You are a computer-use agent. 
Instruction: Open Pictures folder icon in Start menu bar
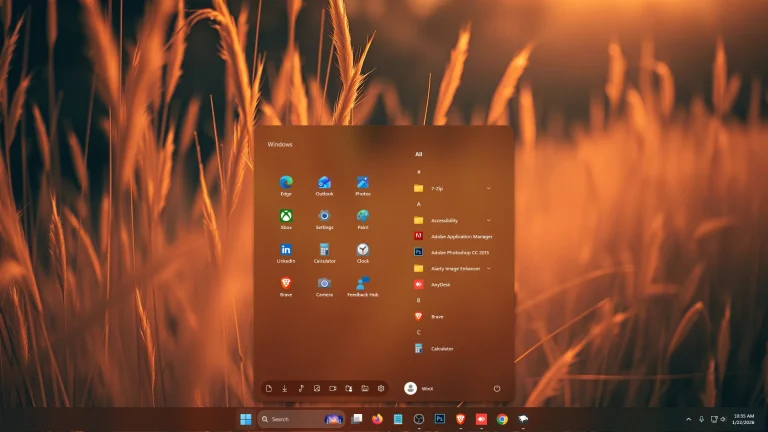[317, 388]
